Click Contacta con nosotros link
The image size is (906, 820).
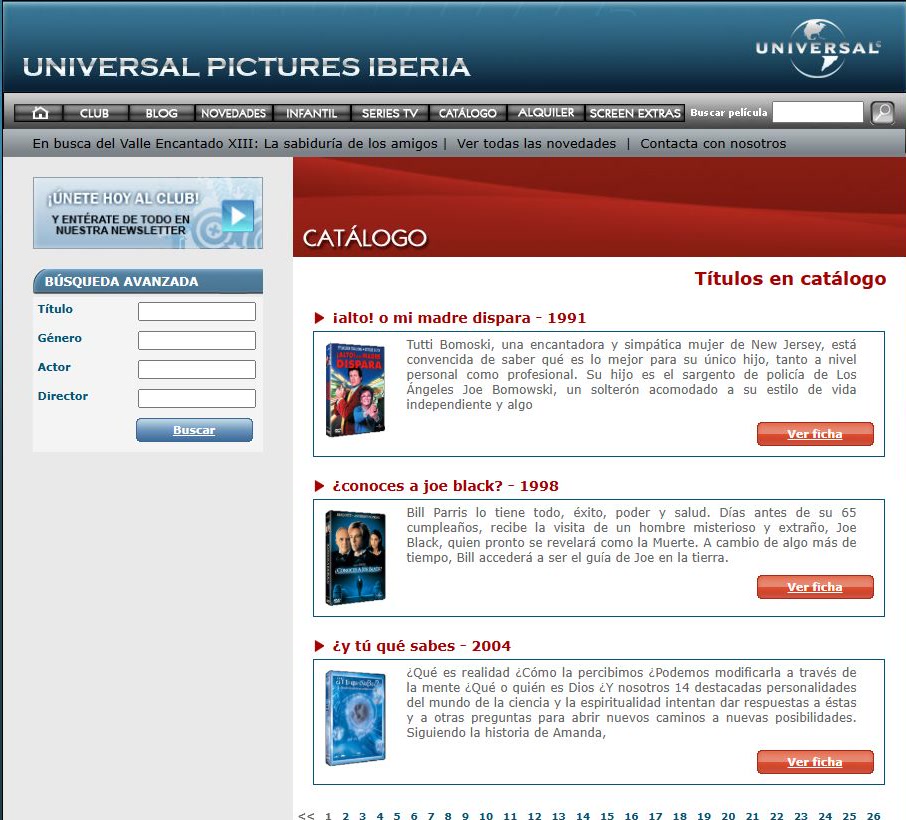[713, 143]
